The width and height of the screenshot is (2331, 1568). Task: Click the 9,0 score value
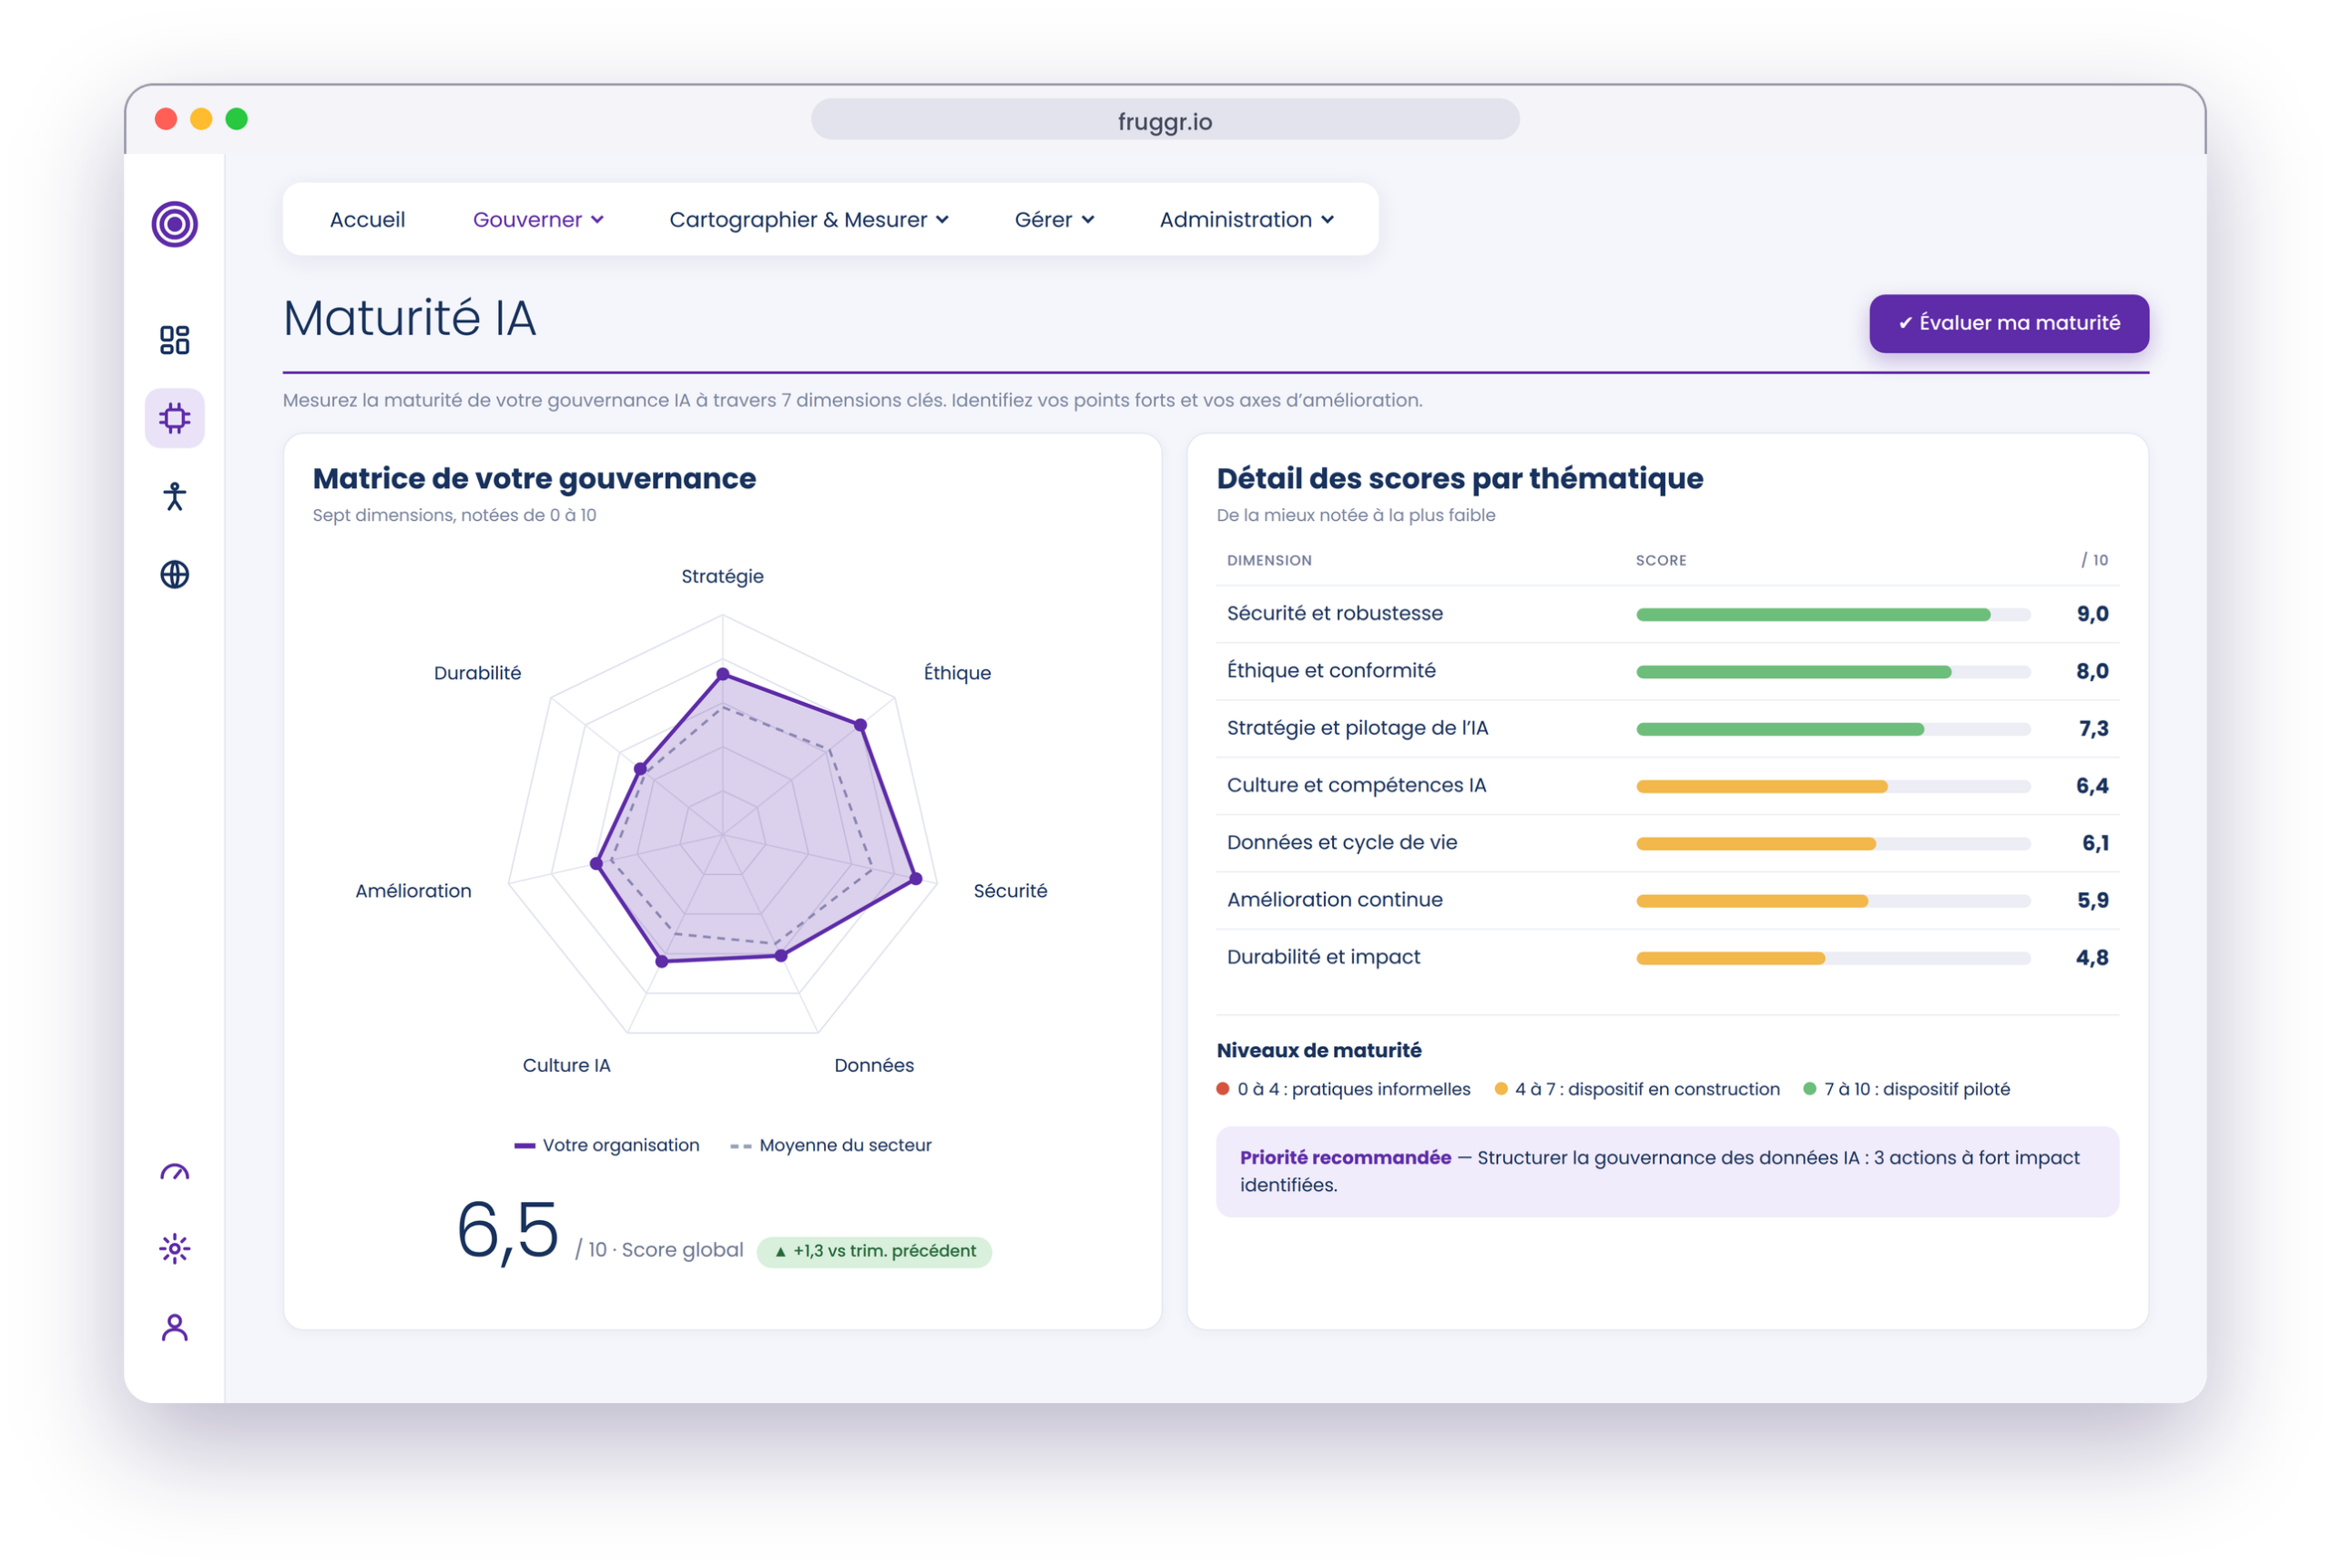(2092, 614)
